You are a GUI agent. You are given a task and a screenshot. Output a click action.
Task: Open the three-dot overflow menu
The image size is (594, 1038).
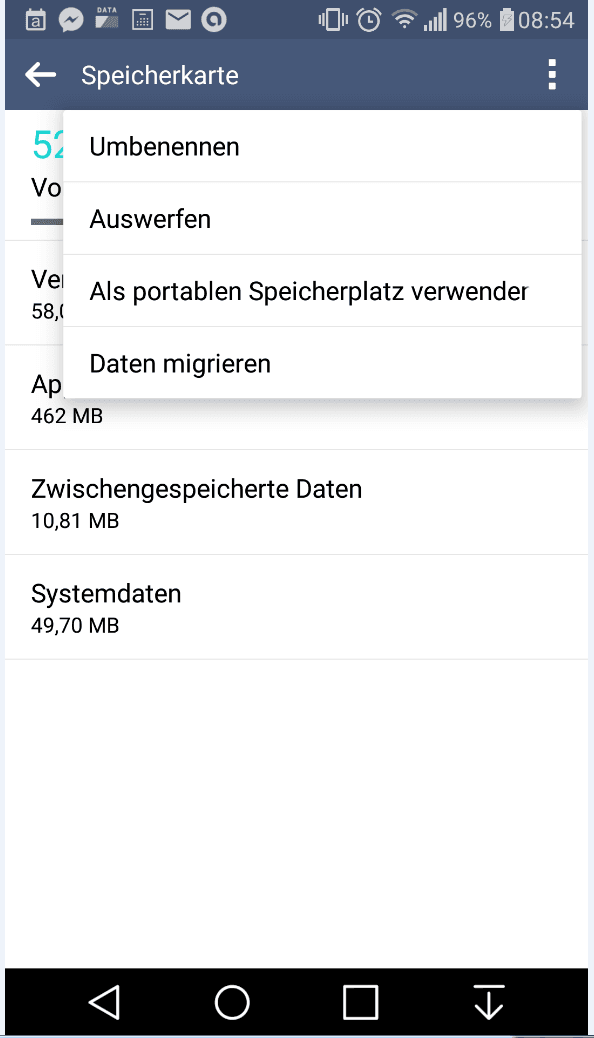552,74
